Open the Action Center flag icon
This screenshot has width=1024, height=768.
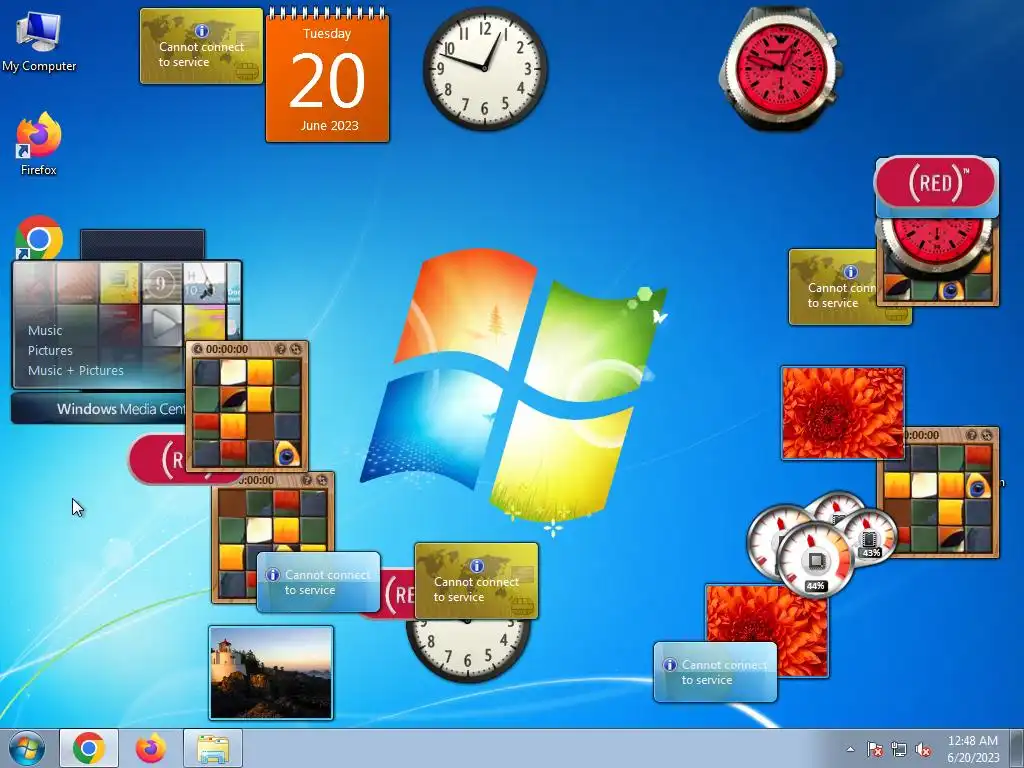tap(874, 749)
